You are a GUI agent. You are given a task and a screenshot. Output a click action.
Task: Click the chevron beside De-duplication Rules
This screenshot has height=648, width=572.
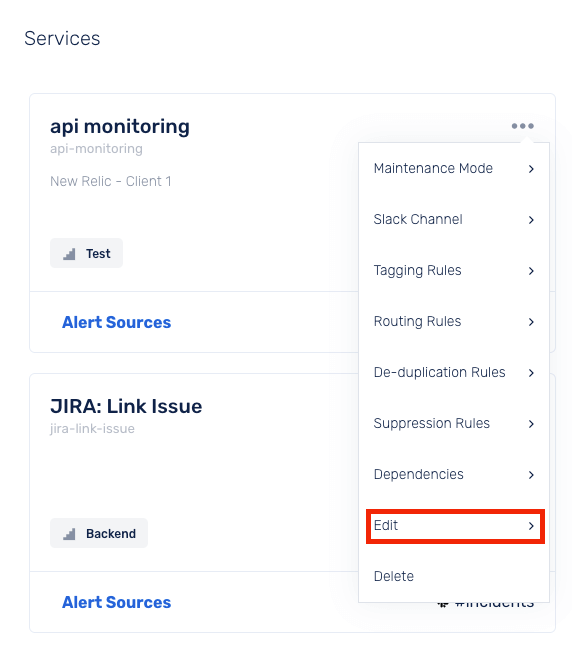531,373
